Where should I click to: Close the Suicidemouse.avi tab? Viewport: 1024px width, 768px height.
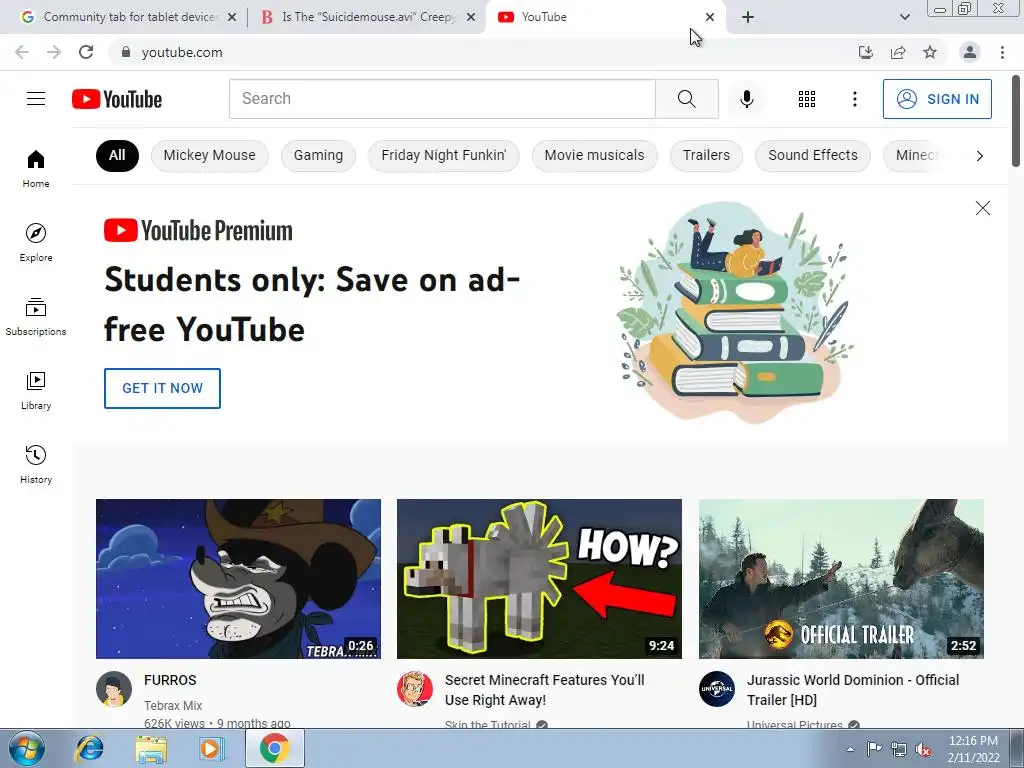pyautogui.click(x=471, y=17)
